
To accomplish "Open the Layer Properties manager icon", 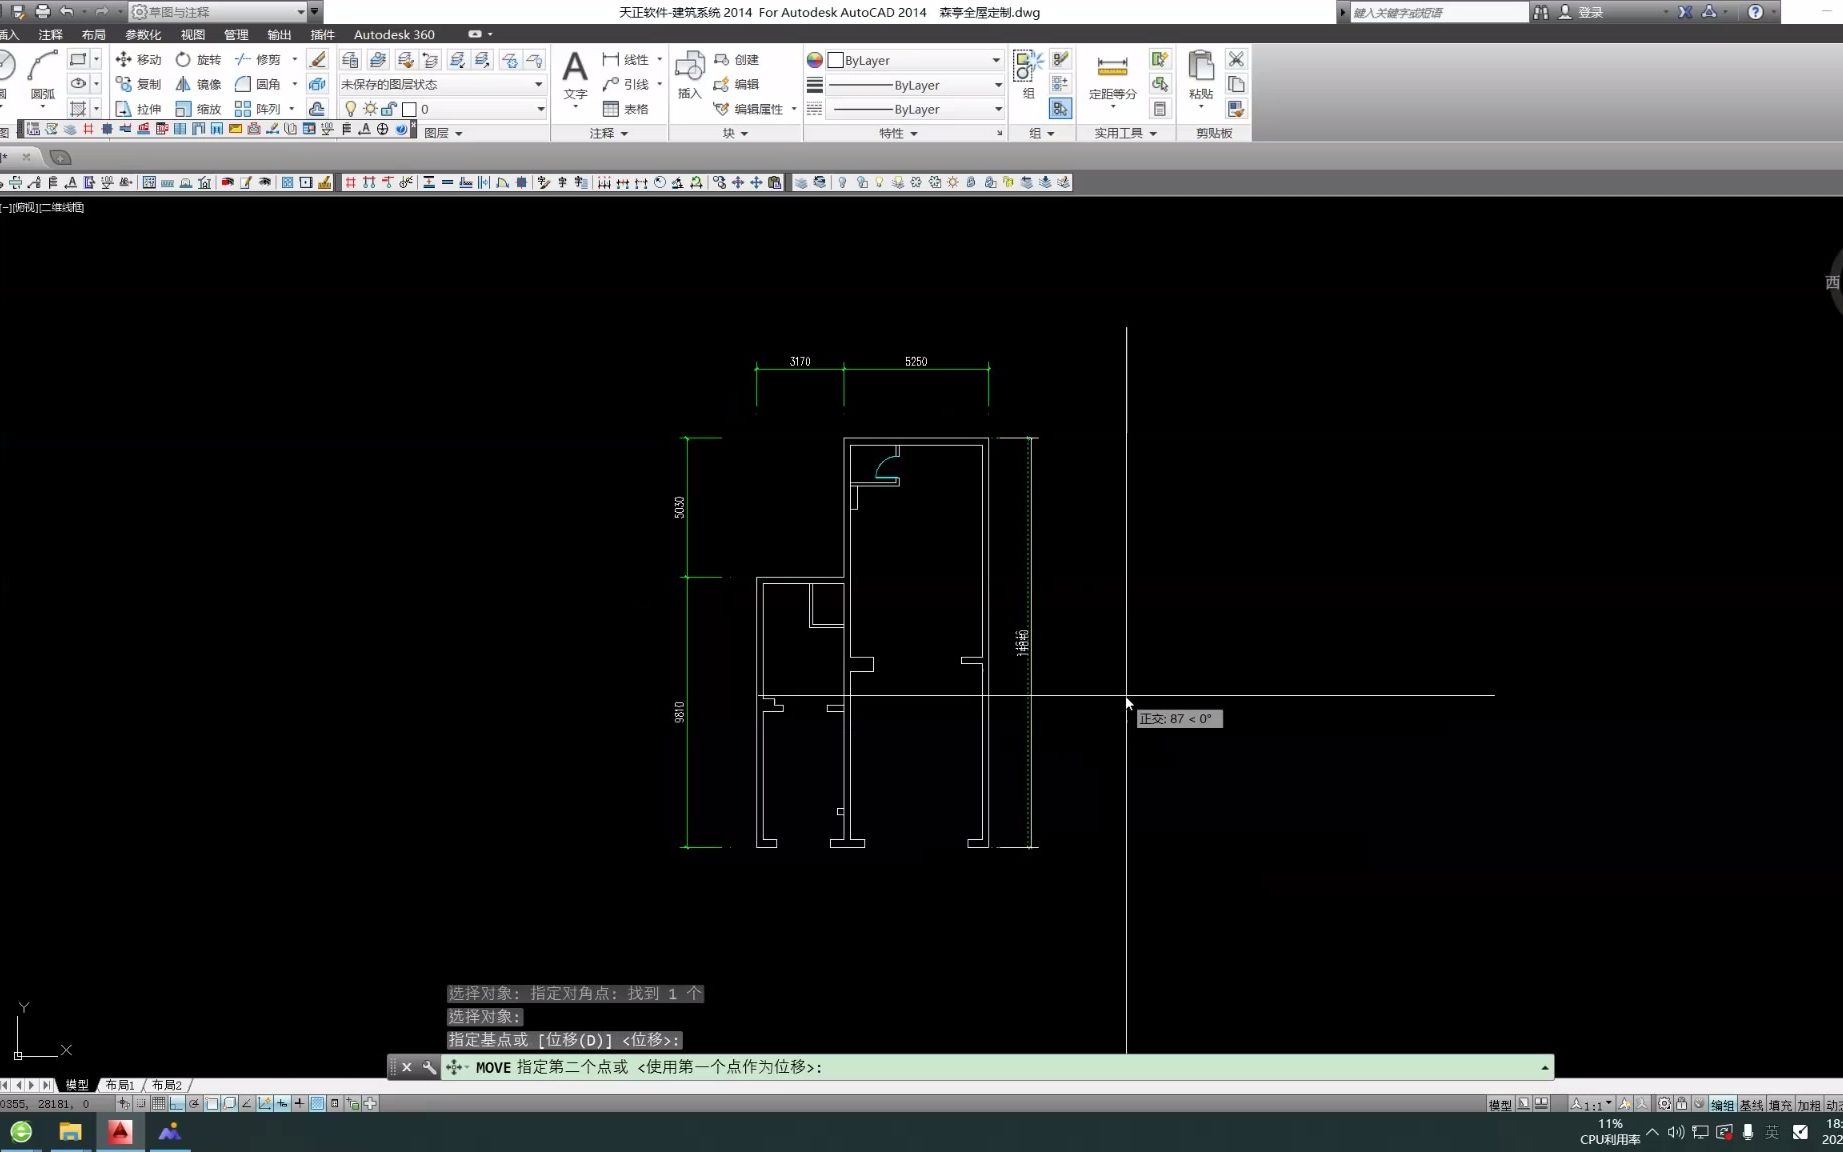I will pos(350,60).
